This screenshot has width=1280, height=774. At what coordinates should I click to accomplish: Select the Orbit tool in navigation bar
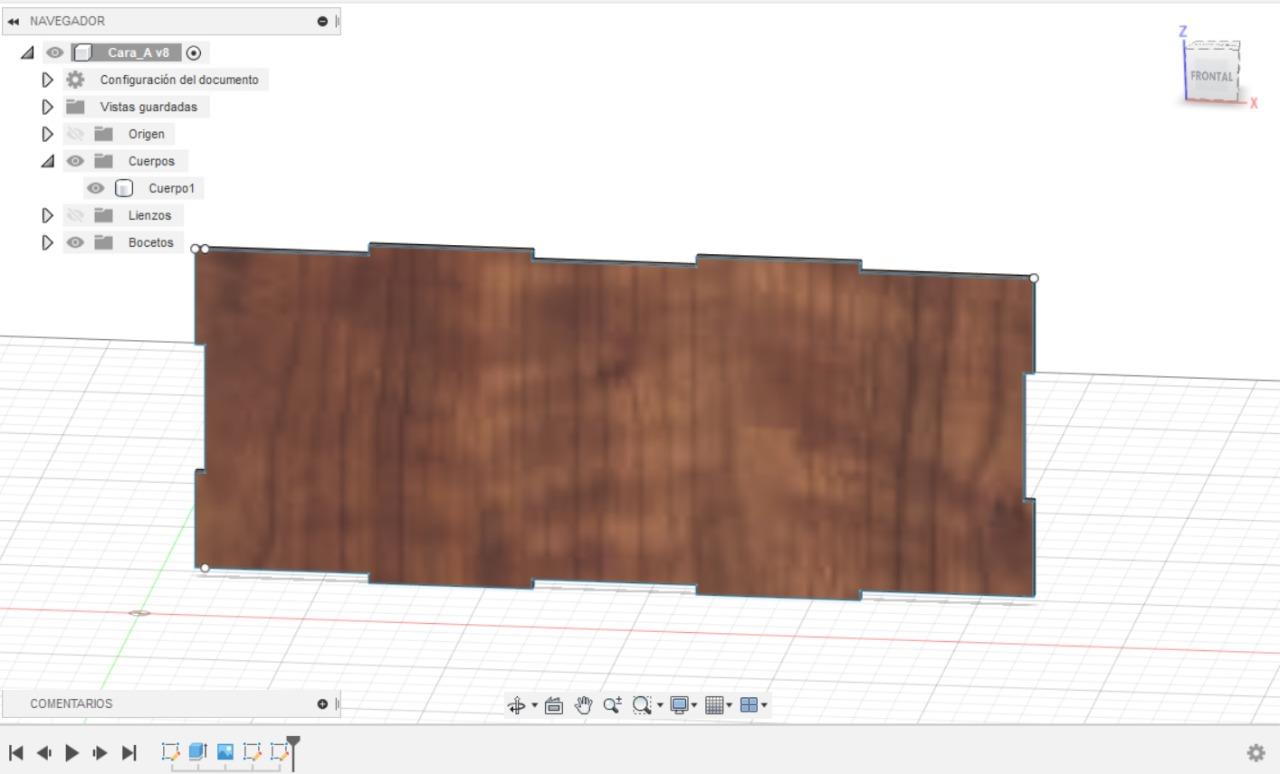tap(516, 706)
